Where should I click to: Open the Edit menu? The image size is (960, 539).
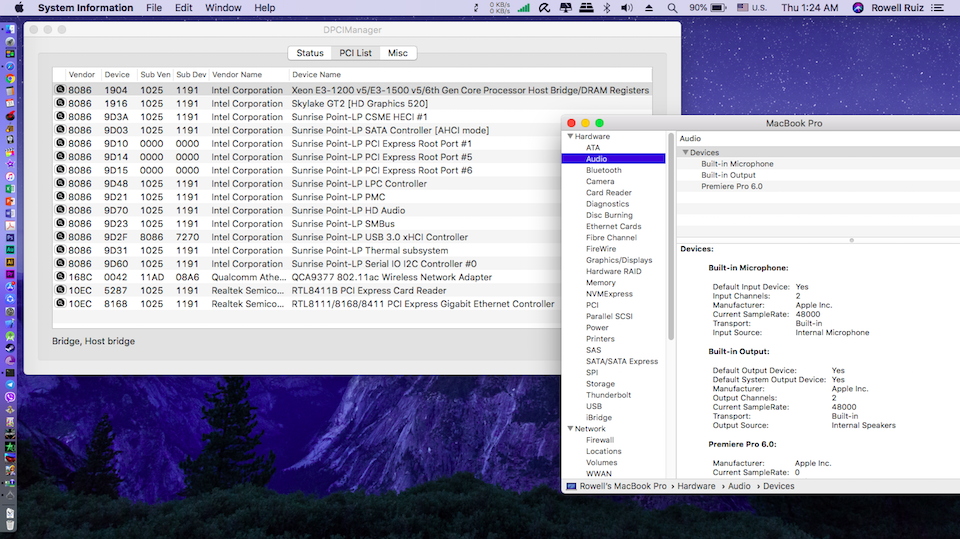[x=183, y=8]
